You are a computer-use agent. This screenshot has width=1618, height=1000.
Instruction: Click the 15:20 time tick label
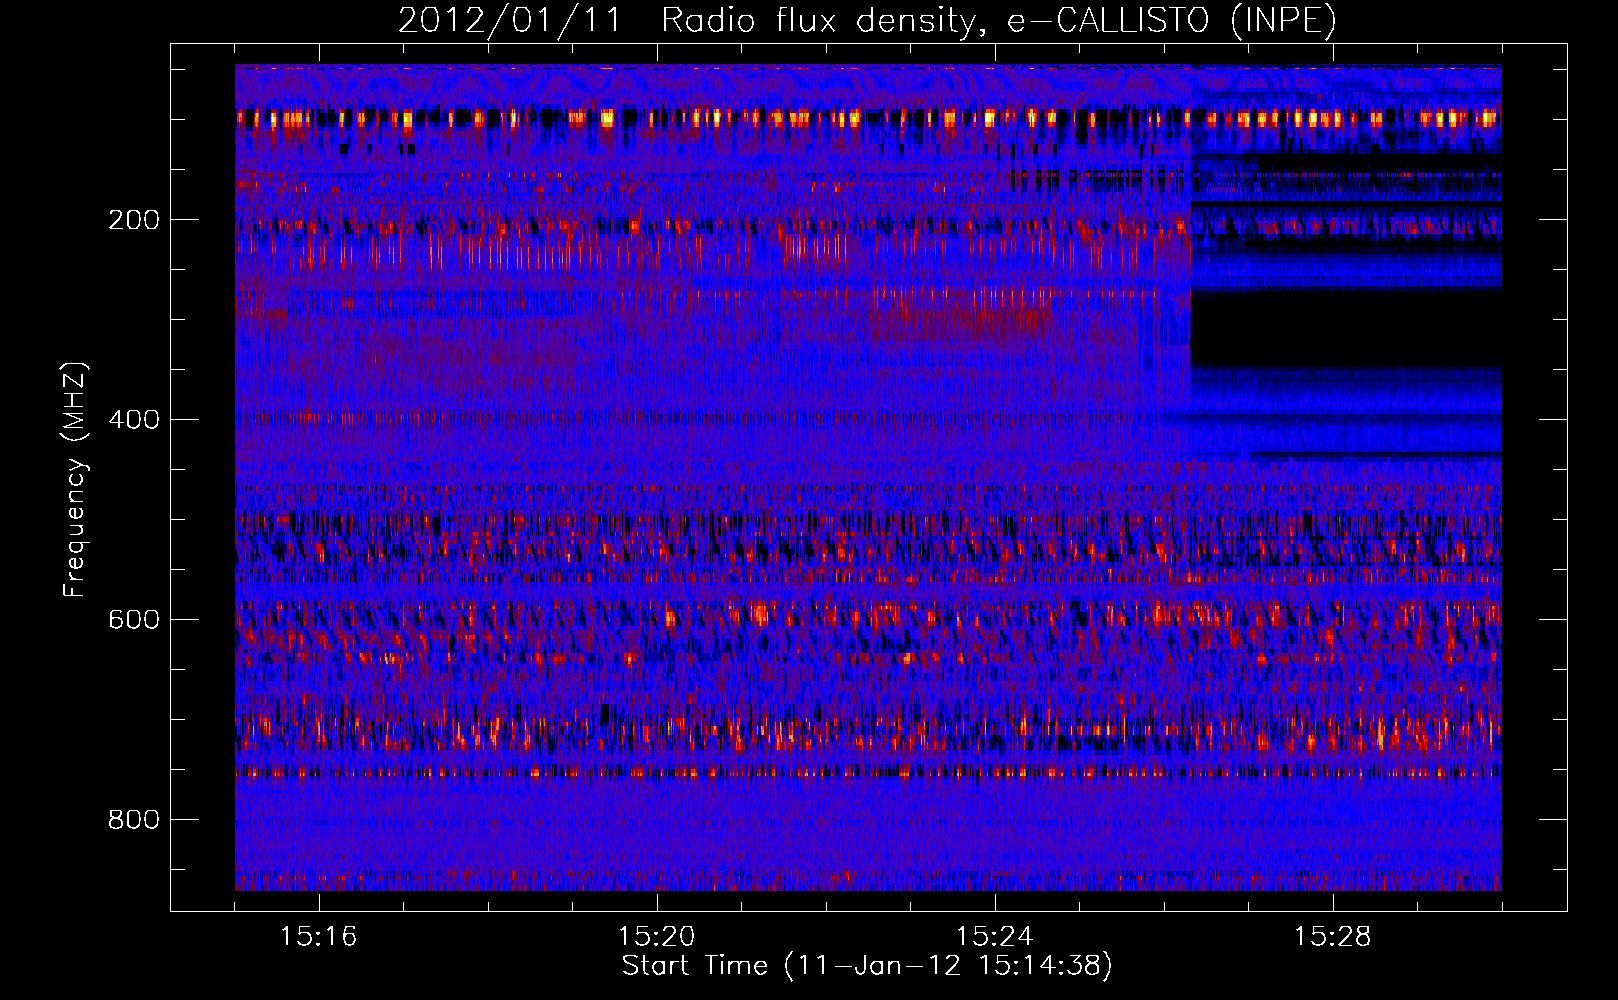pos(657,937)
